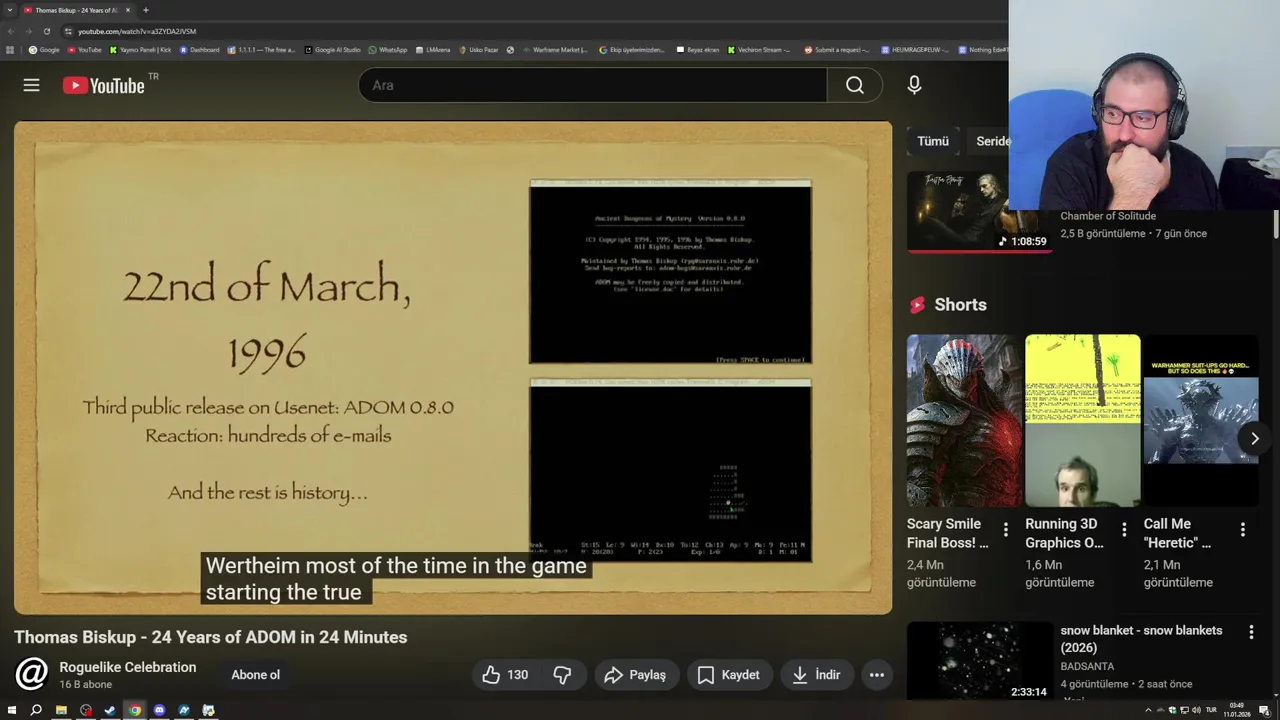Open the YouTube hamburger guide menu
The image size is (1280, 720).
tap(31, 85)
